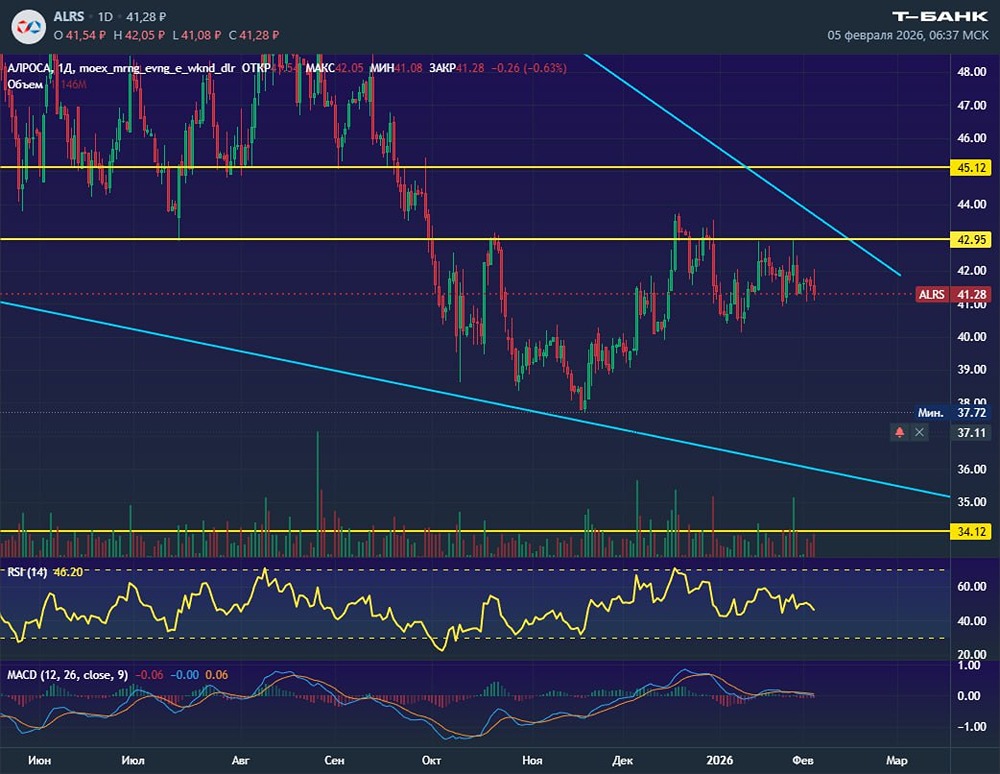Click the Окт month label on time axis

(x=432, y=760)
